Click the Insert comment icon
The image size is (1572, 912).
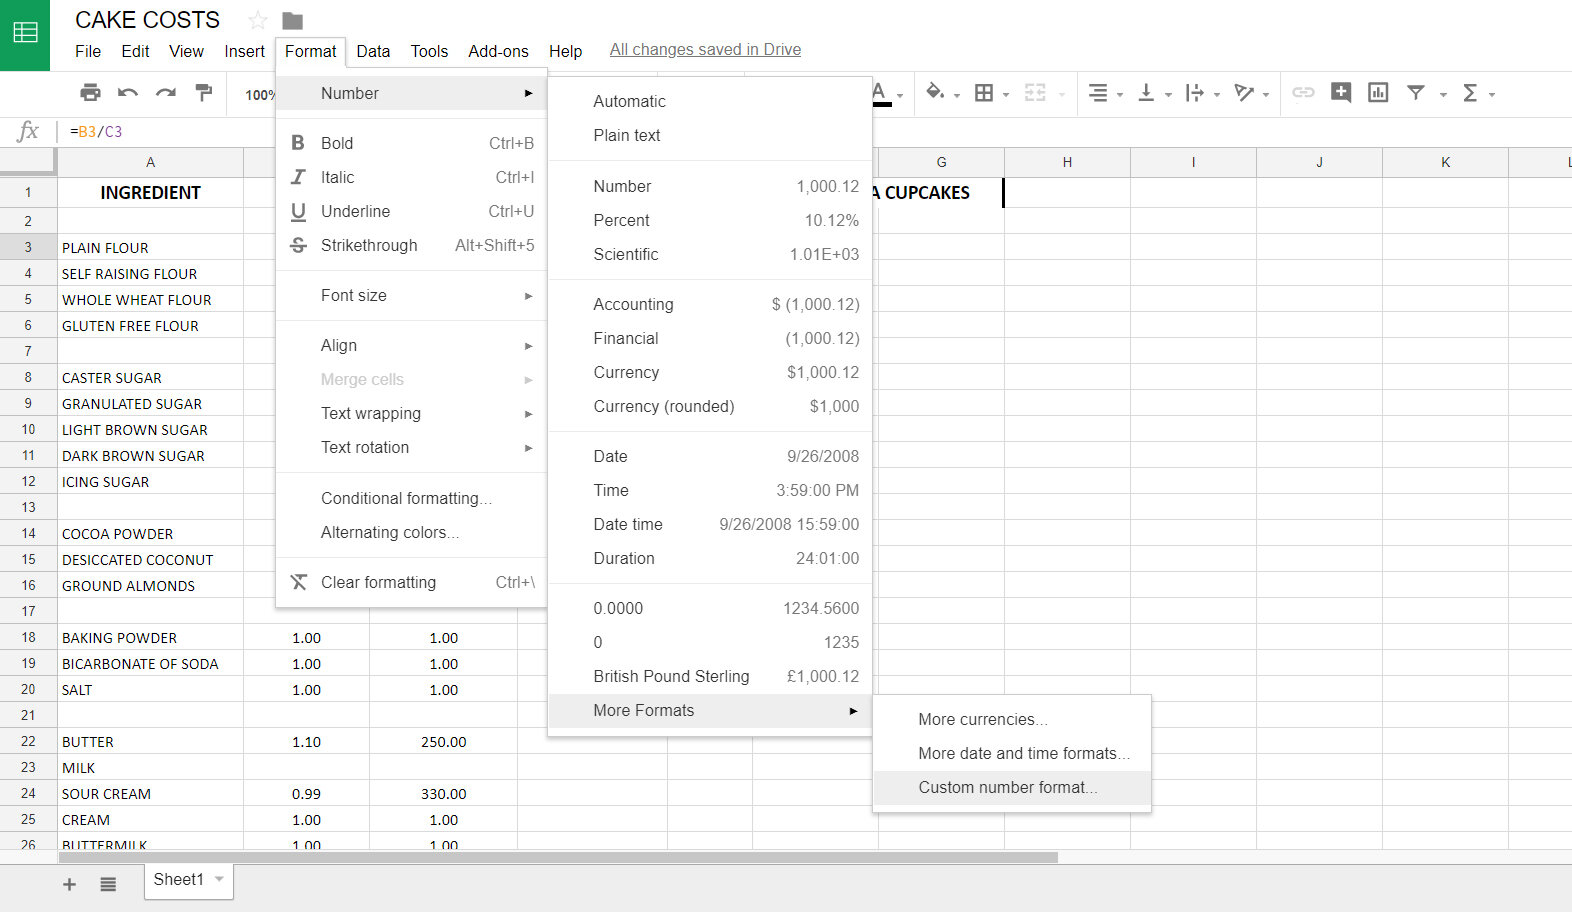click(x=1341, y=93)
